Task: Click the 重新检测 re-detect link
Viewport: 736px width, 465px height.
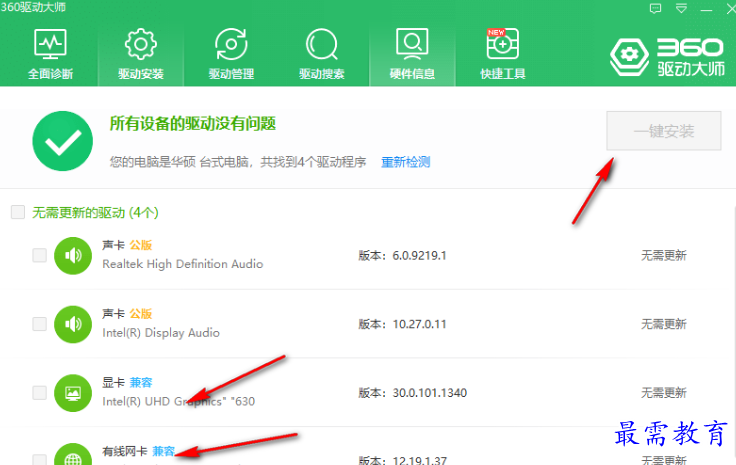Action: 406,162
